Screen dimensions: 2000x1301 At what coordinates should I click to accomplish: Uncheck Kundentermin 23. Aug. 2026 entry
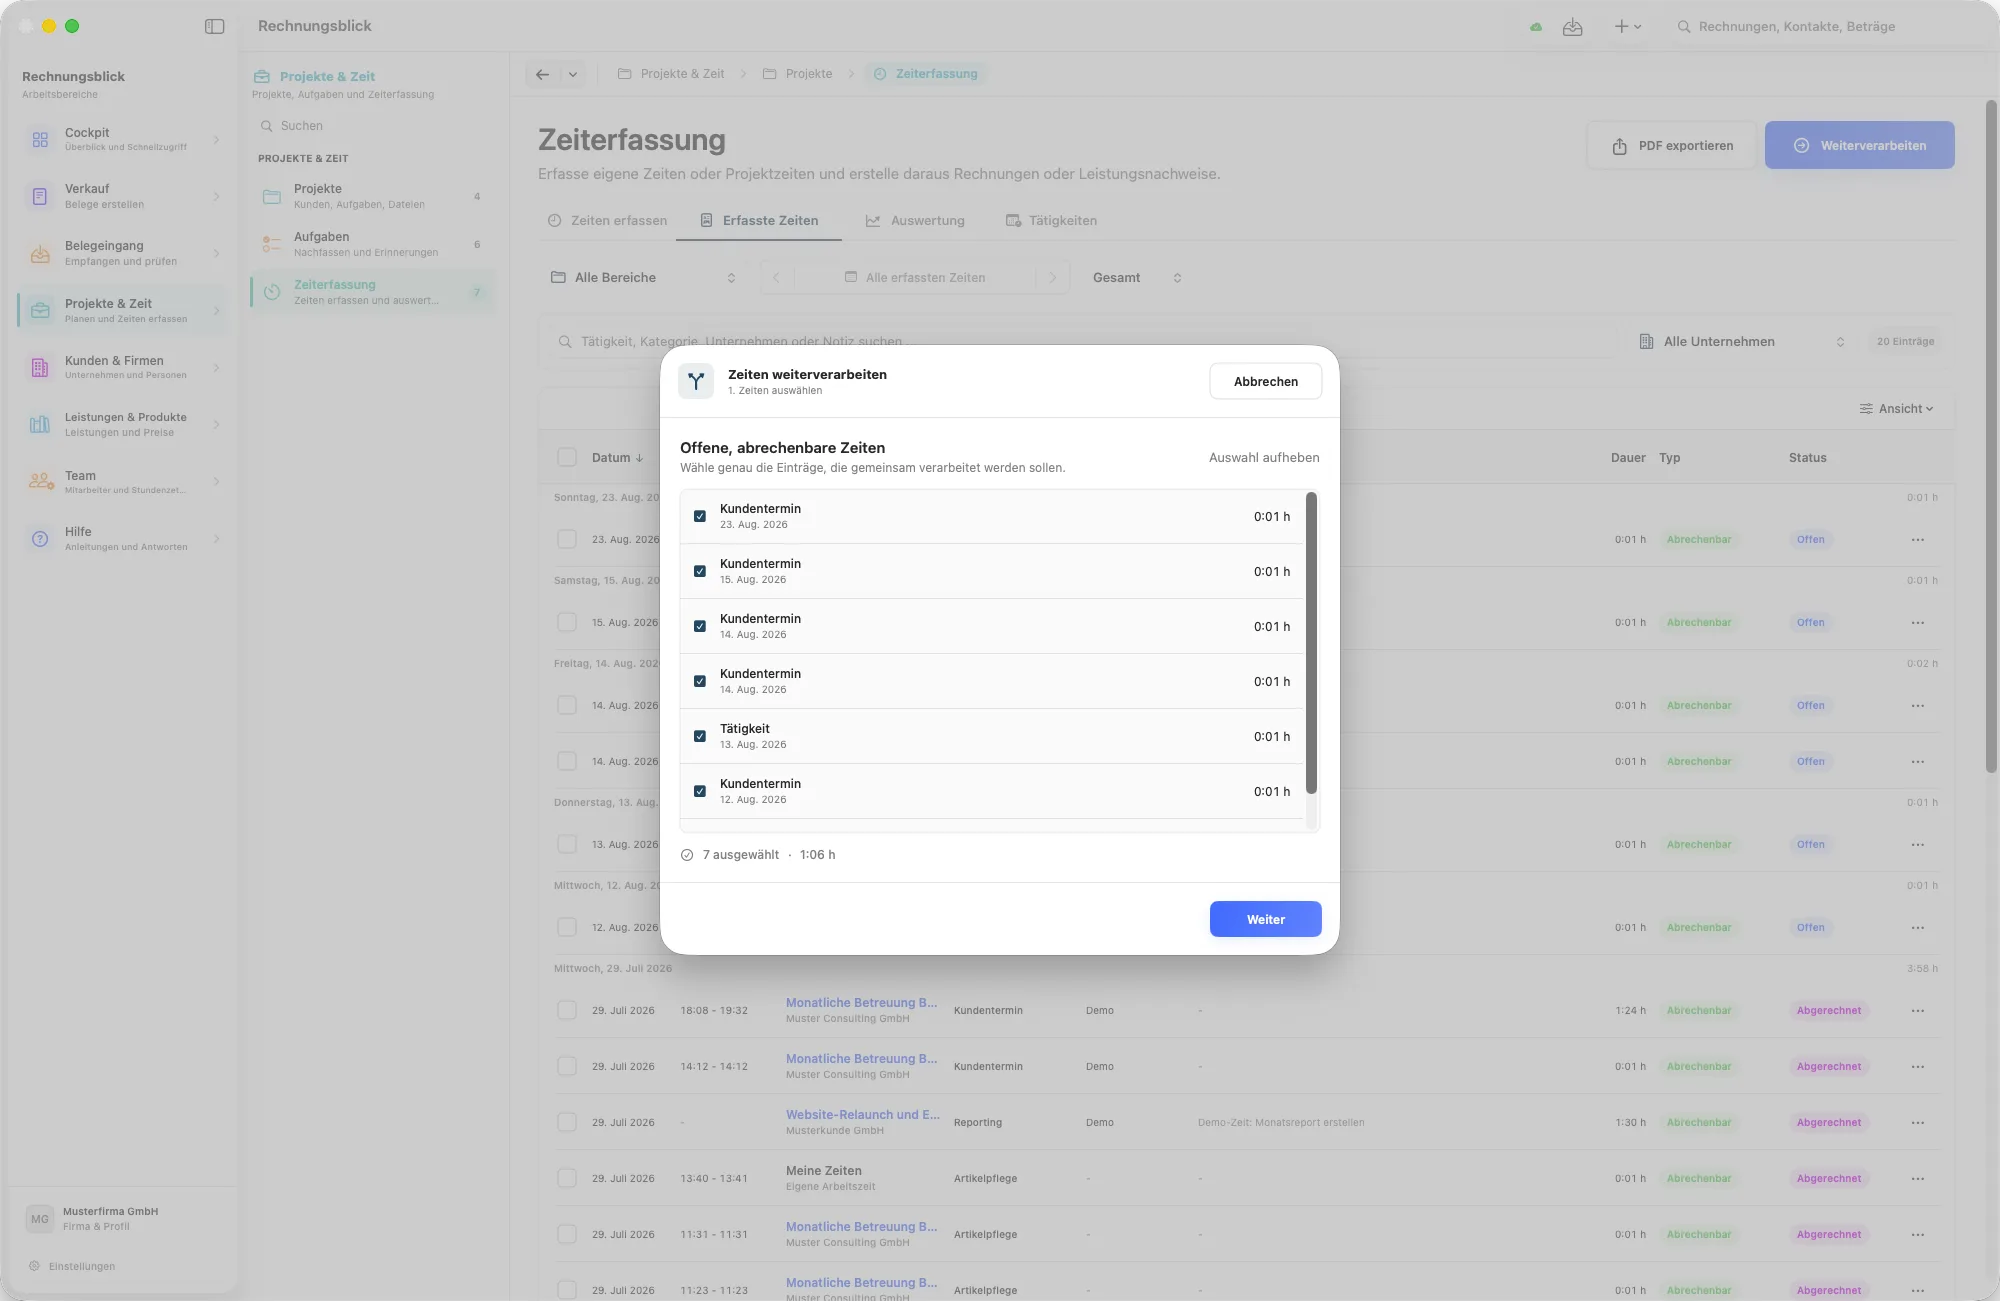tap(700, 517)
